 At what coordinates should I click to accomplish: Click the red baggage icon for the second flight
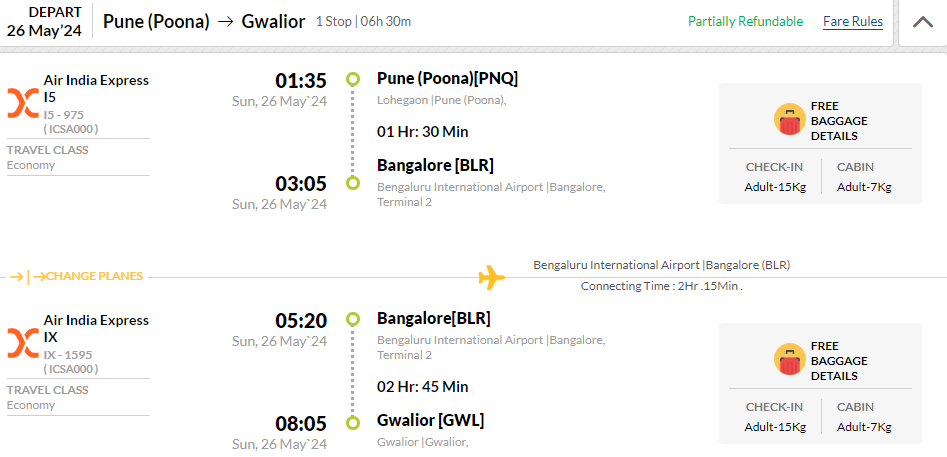790,359
